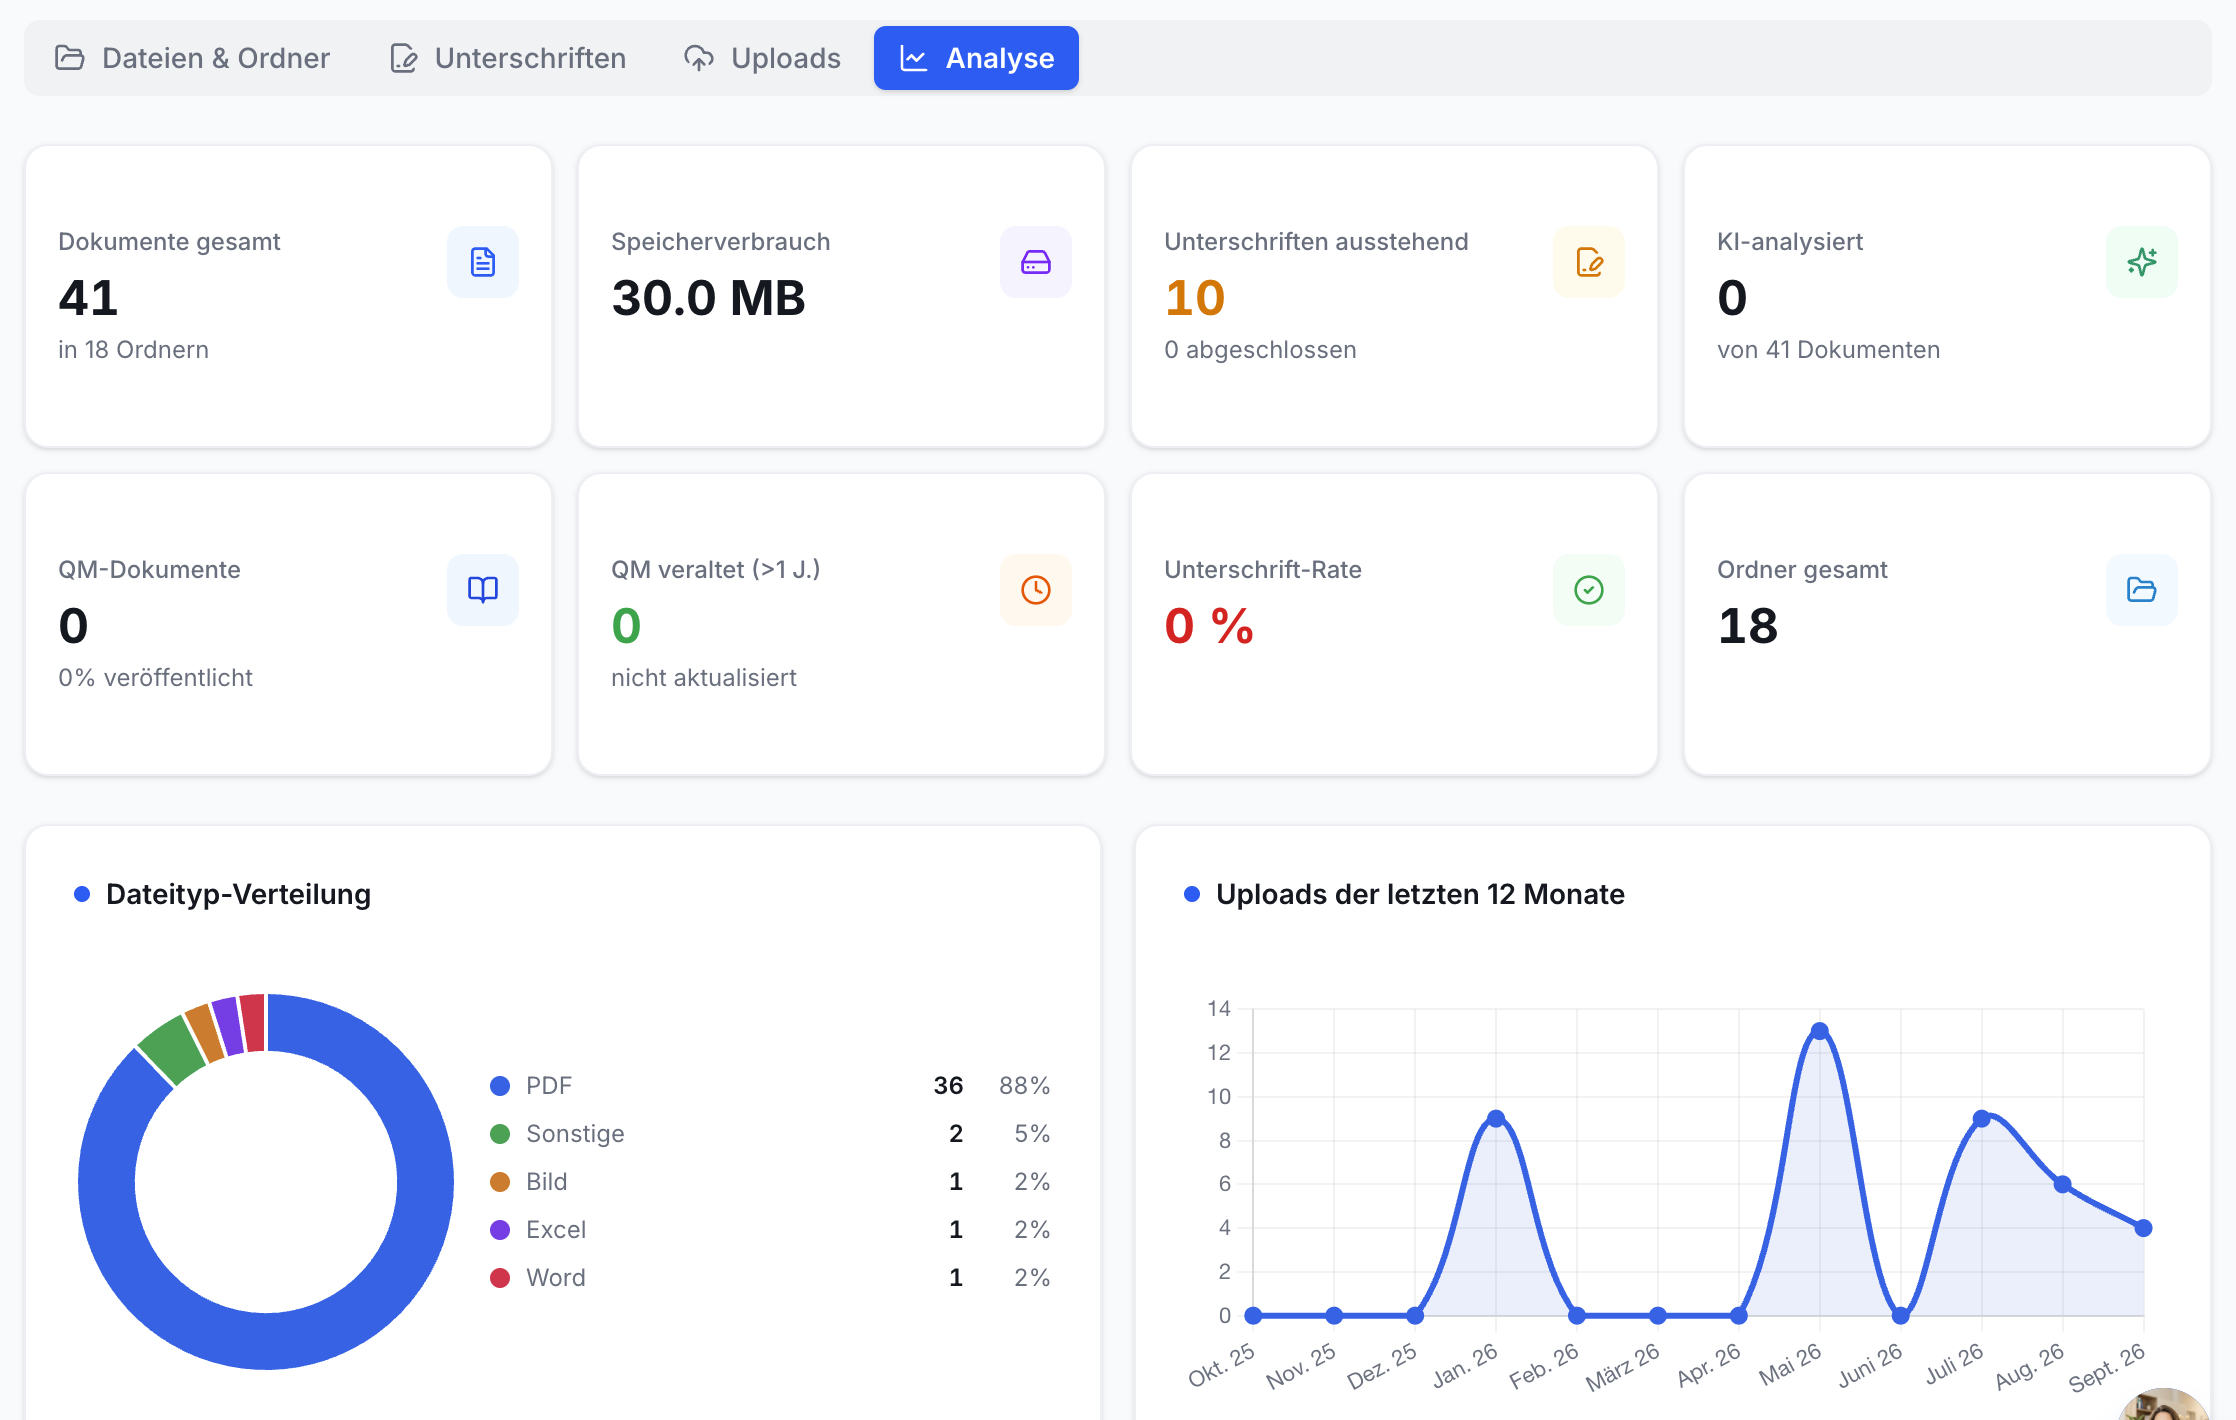
Task: Click the clock icon in QM veraltet card
Action: [1036, 590]
